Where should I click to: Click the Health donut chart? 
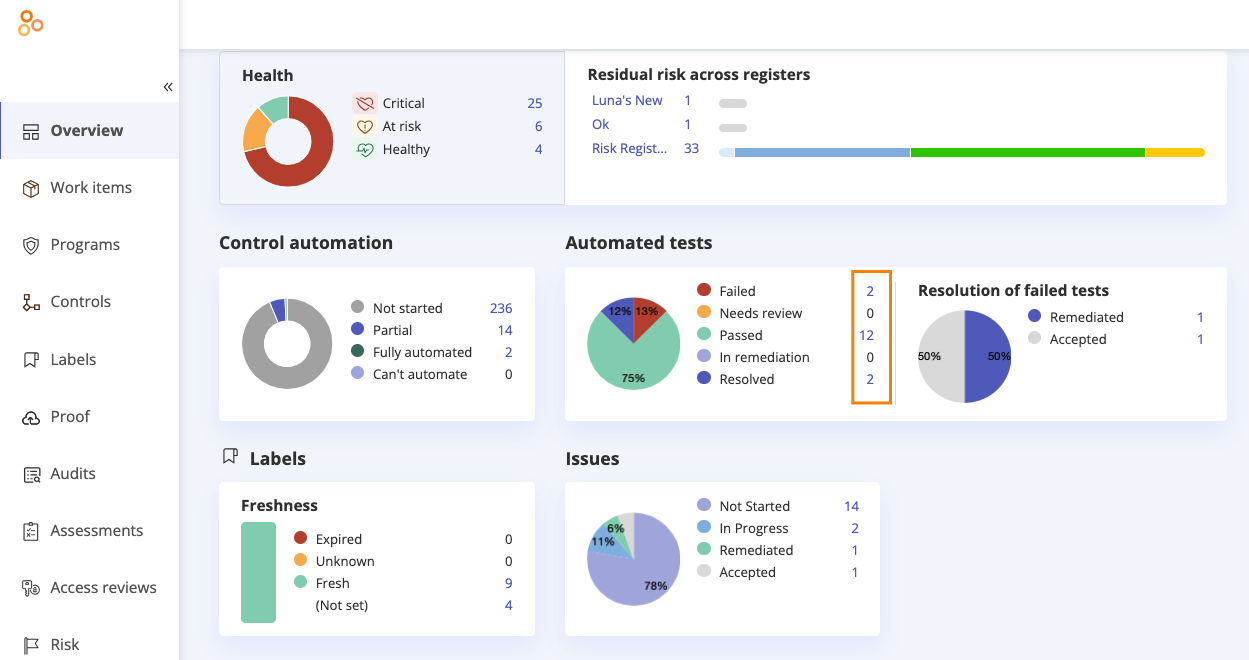(x=288, y=141)
